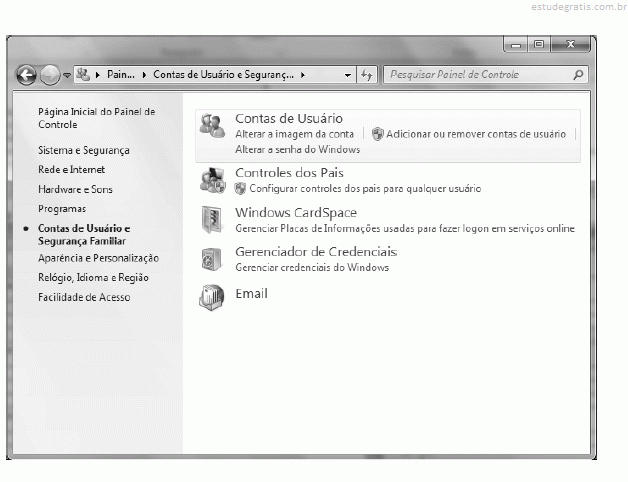
Task: Open Programas category
Action: pos(62,209)
